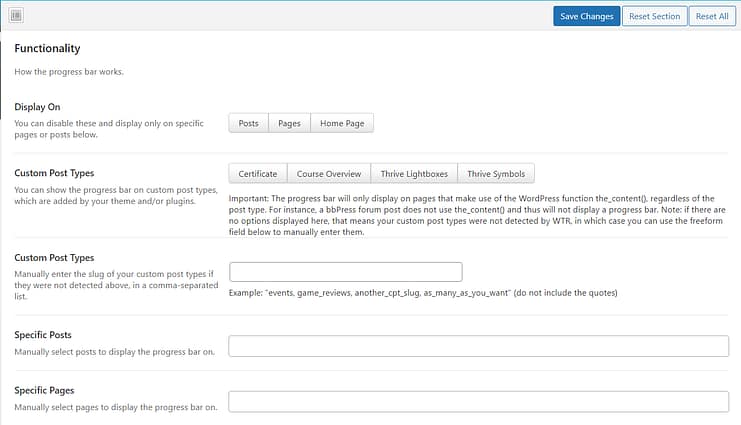Viewport: 741px width, 425px height.
Task: Click the Specific Posts setting label
Action: (x=43, y=334)
